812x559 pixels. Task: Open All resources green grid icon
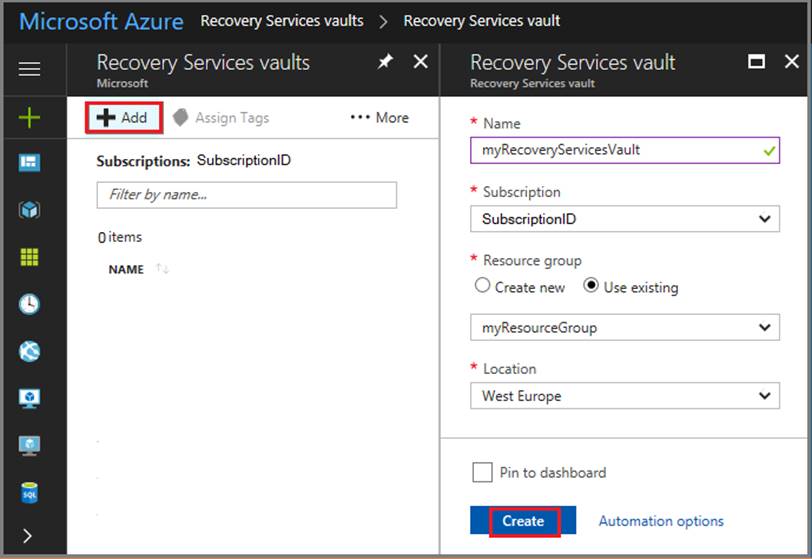[29, 257]
